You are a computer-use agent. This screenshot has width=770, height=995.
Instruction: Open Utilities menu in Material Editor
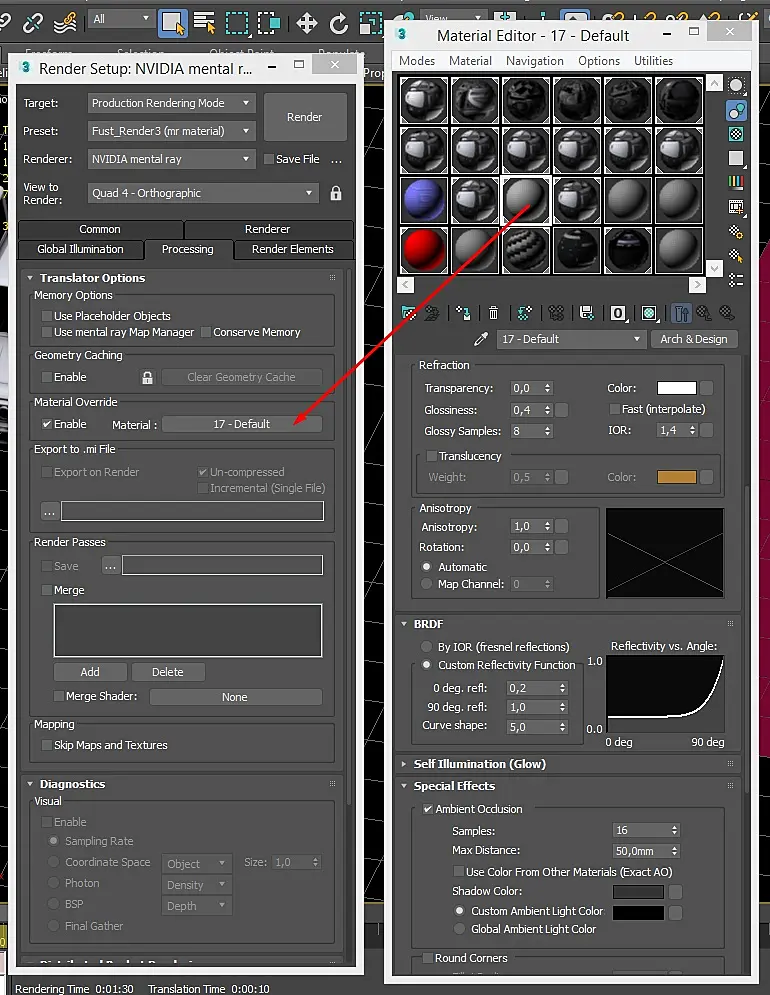point(653,61)
